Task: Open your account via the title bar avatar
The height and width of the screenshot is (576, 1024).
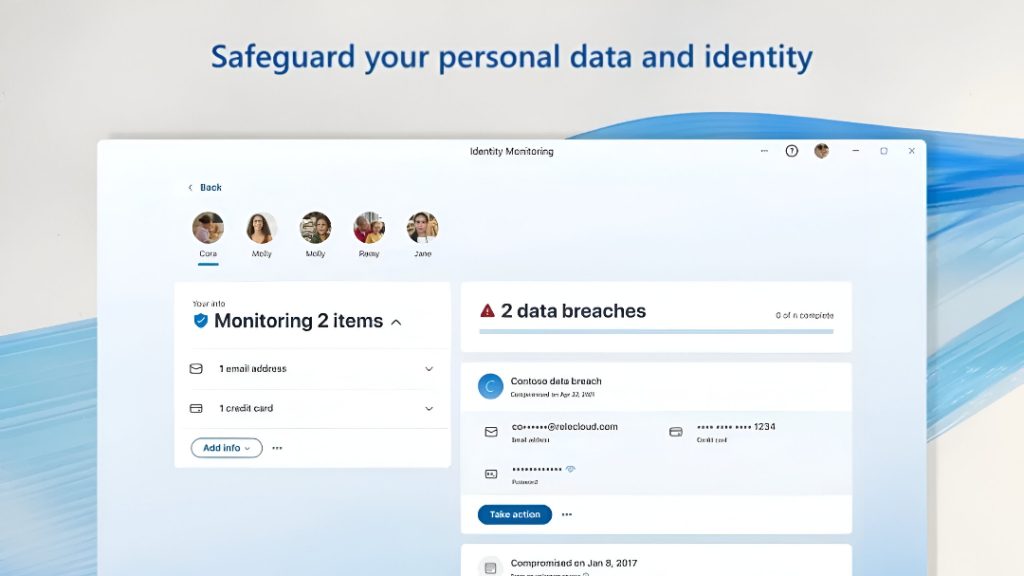Action: [x=822, y=151]
